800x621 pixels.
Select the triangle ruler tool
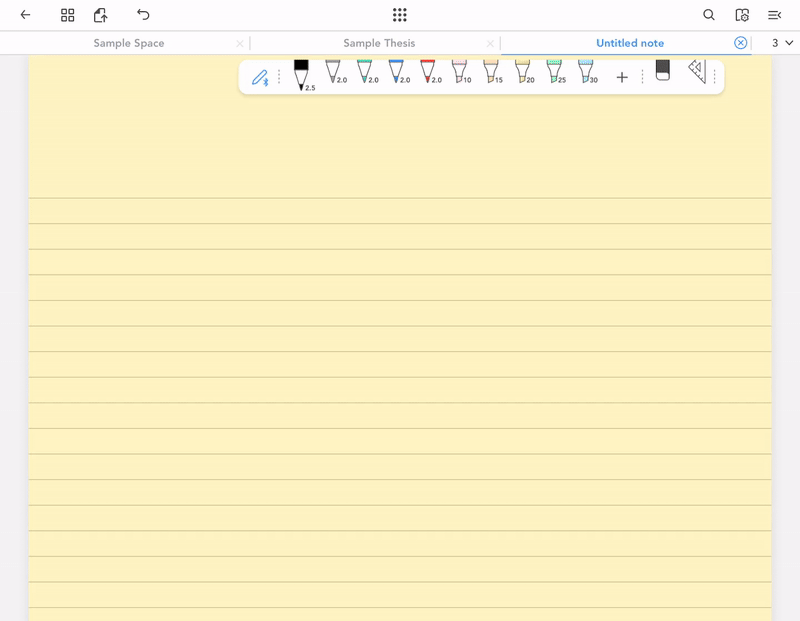(x=697, y=71)
